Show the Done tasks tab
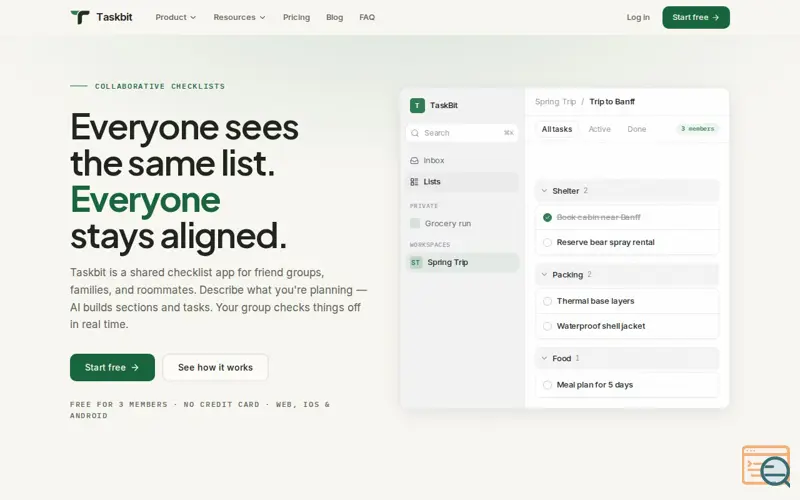The width and height of the screenshot is (800, 500). [x=636, y=129]
